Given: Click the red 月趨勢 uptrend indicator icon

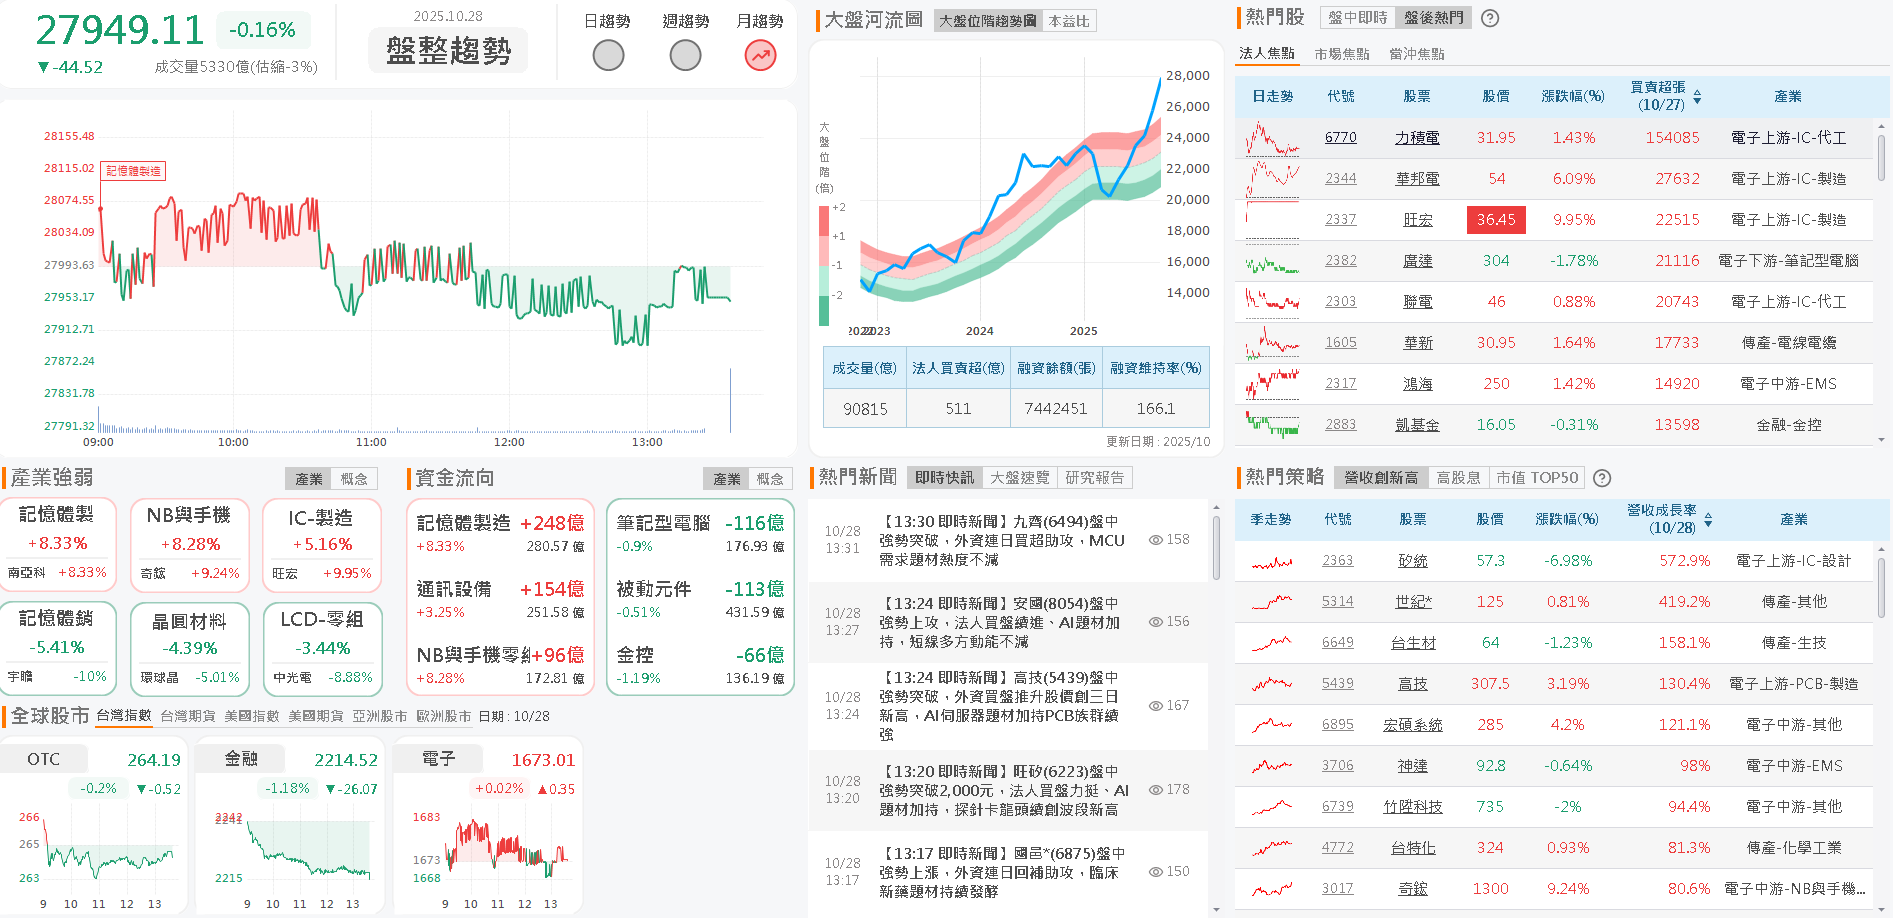Looking at the screenshot, I should [760, 56].
